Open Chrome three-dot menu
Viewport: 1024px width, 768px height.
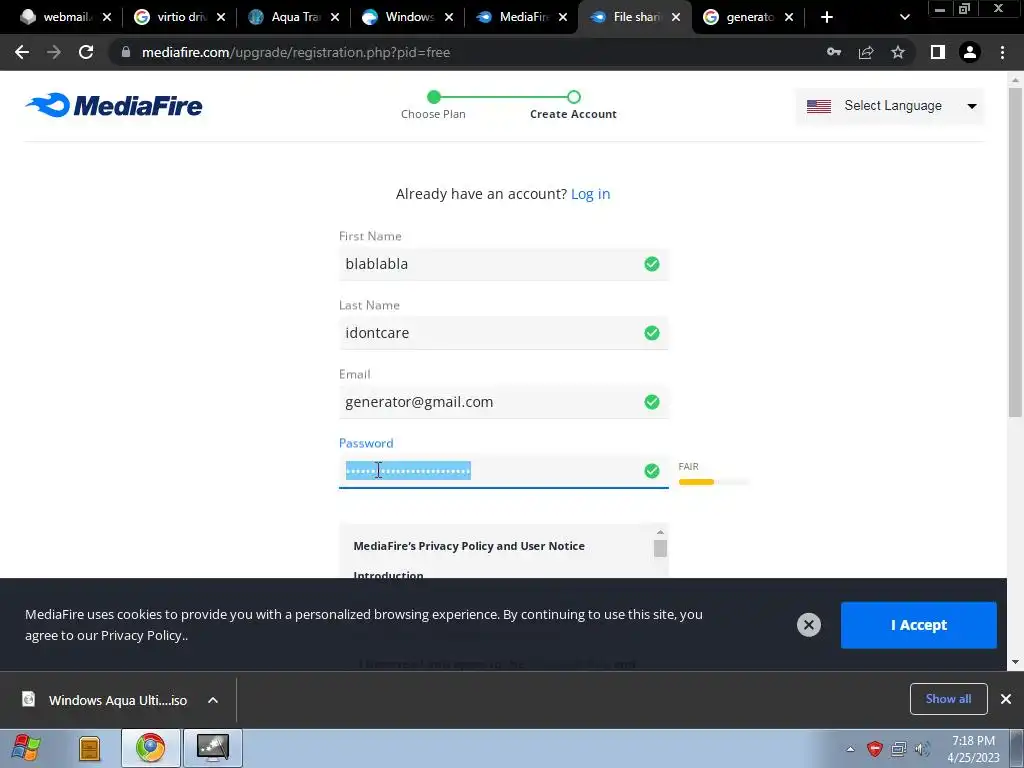1002,52
